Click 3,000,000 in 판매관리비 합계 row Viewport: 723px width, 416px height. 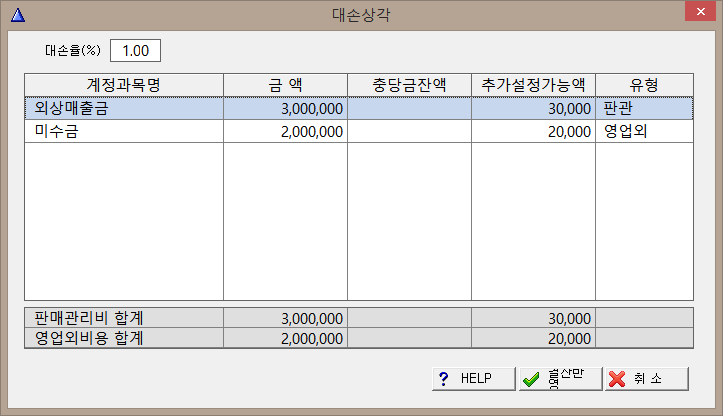[312, 319]
